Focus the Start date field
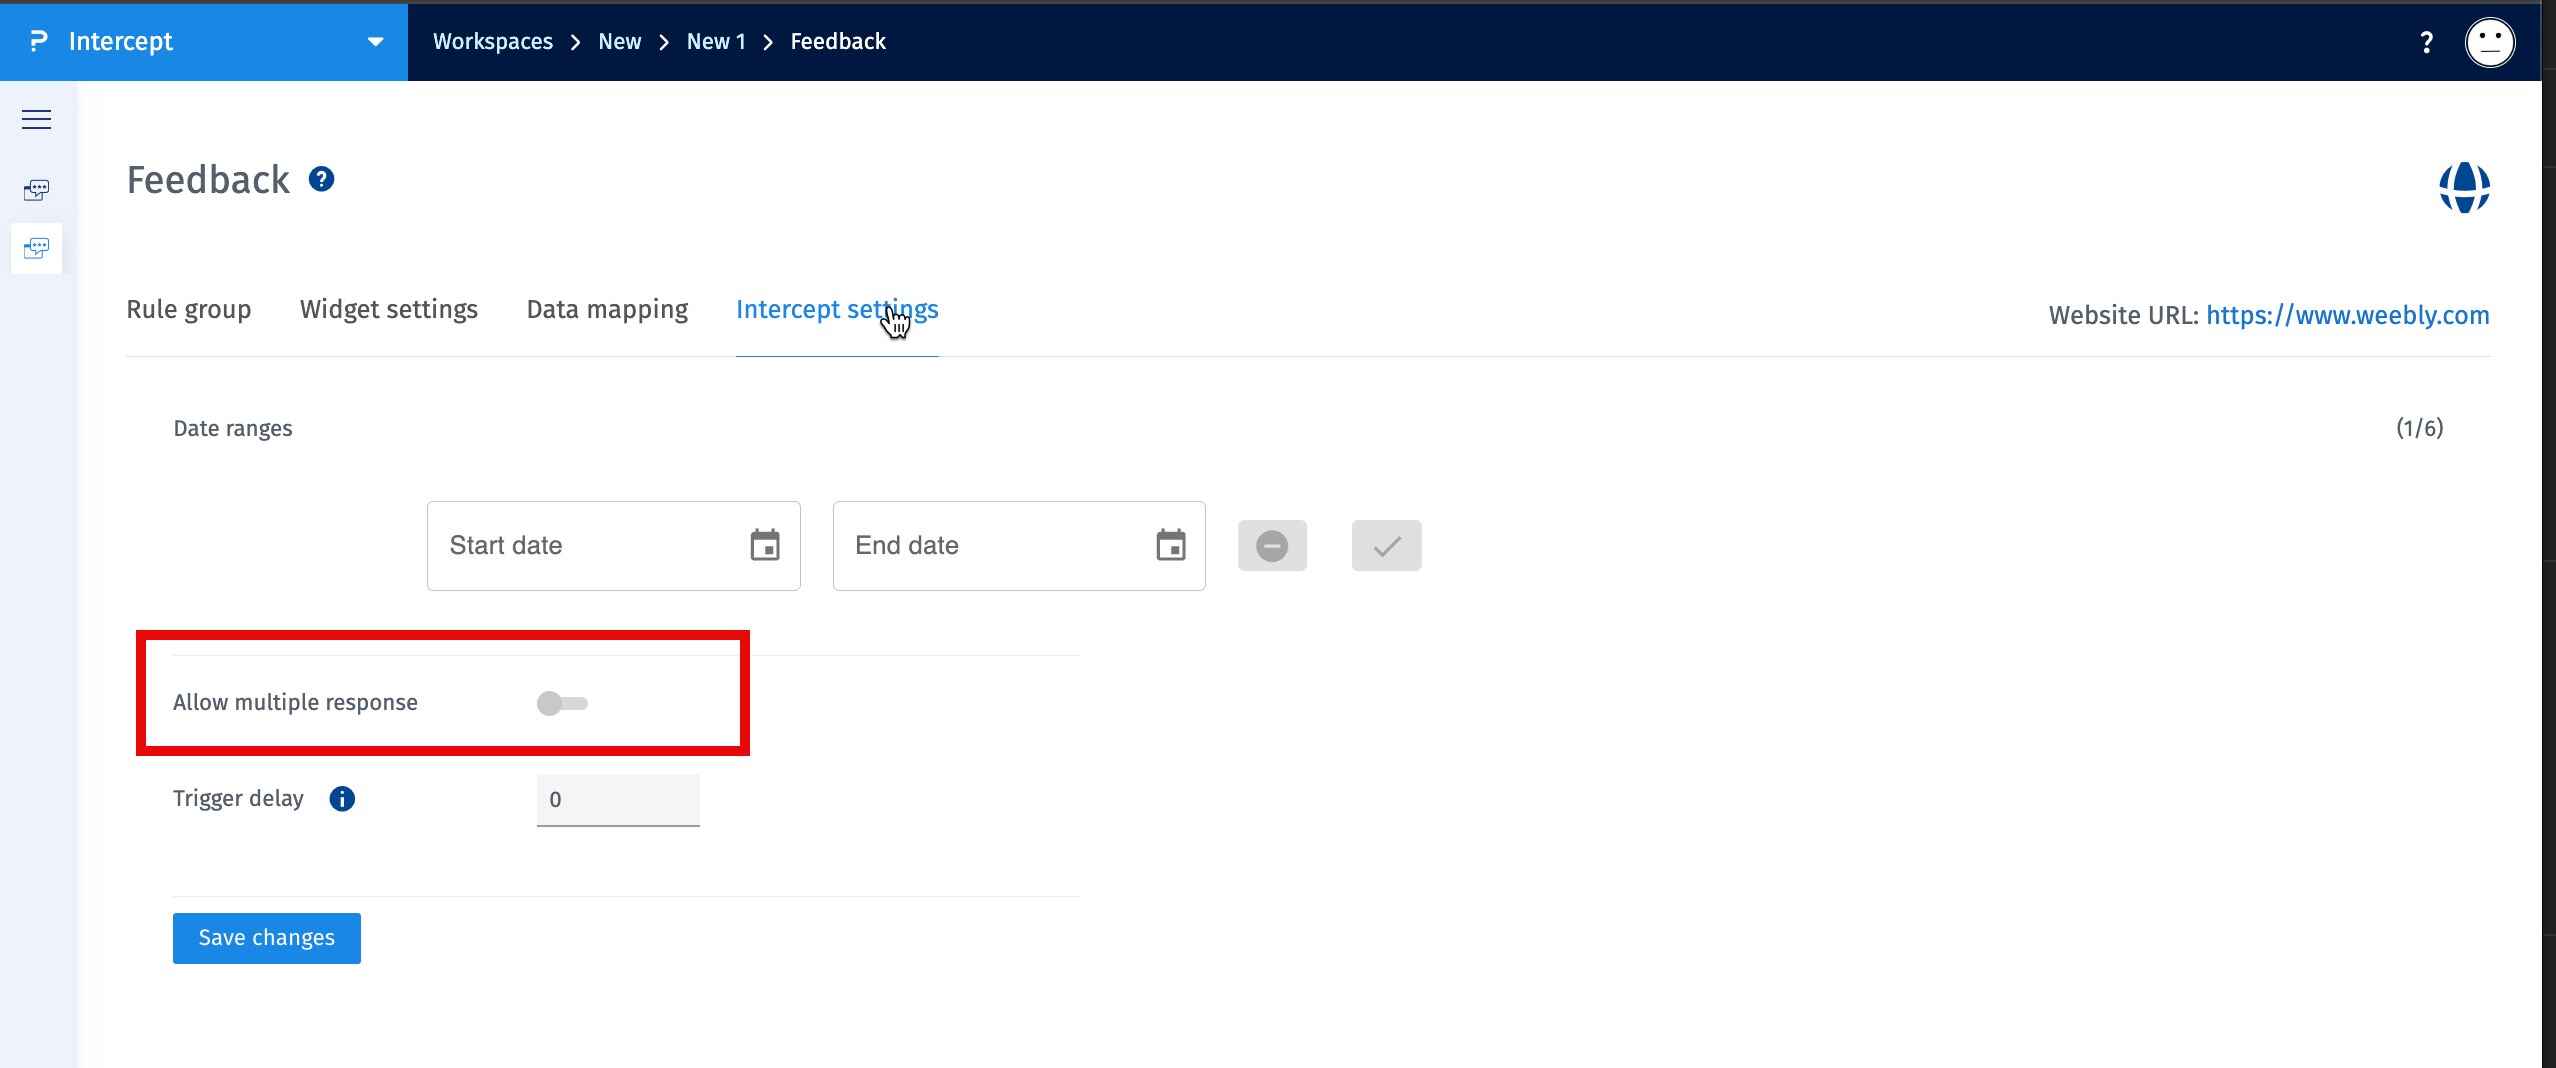Image resolution: width=2556 pixels, height=1068 pixels. coord(614,546)
